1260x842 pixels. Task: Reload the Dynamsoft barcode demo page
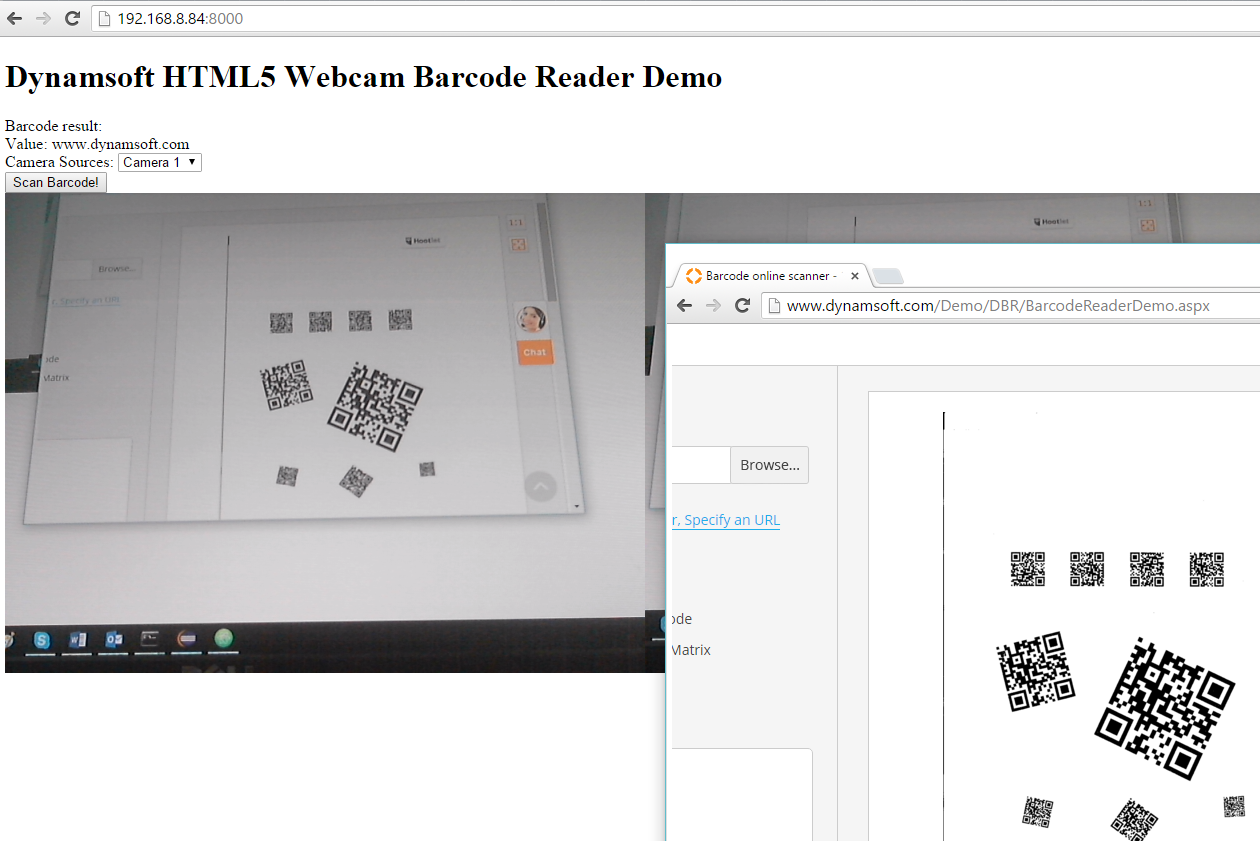click(x=742, y=306)
